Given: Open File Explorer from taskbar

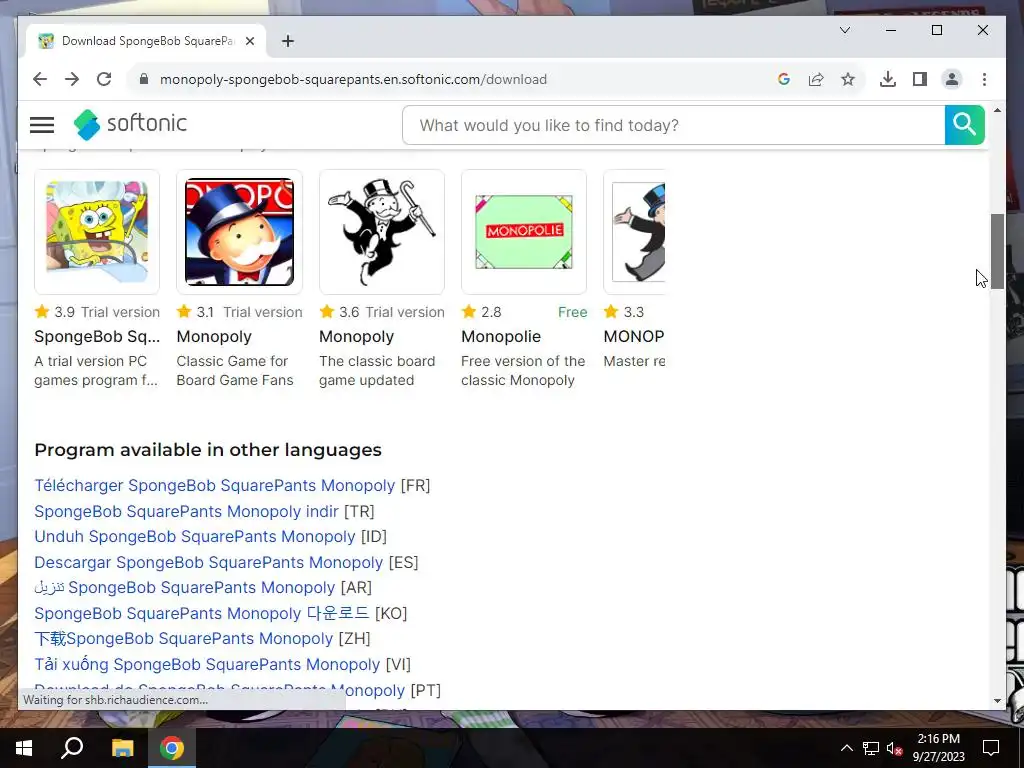Looking at the screenshot, I should click(122, 748).
